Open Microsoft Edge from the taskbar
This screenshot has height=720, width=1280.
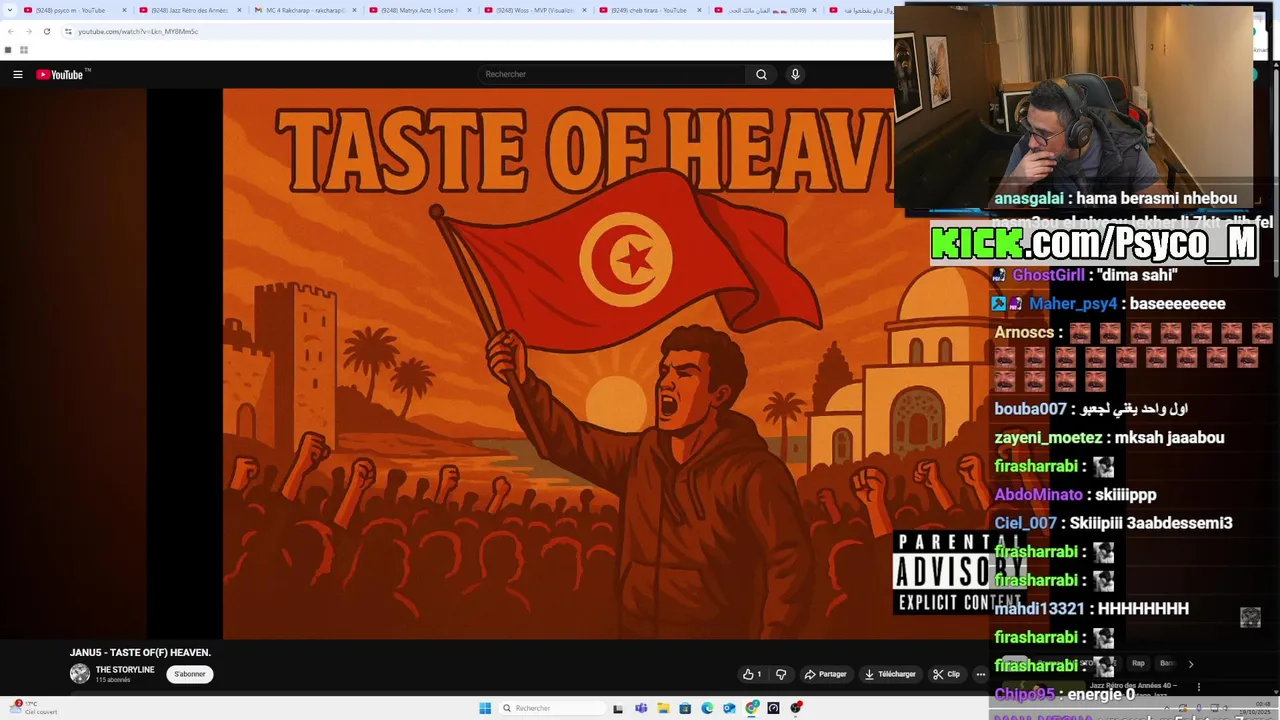point(707,708)
